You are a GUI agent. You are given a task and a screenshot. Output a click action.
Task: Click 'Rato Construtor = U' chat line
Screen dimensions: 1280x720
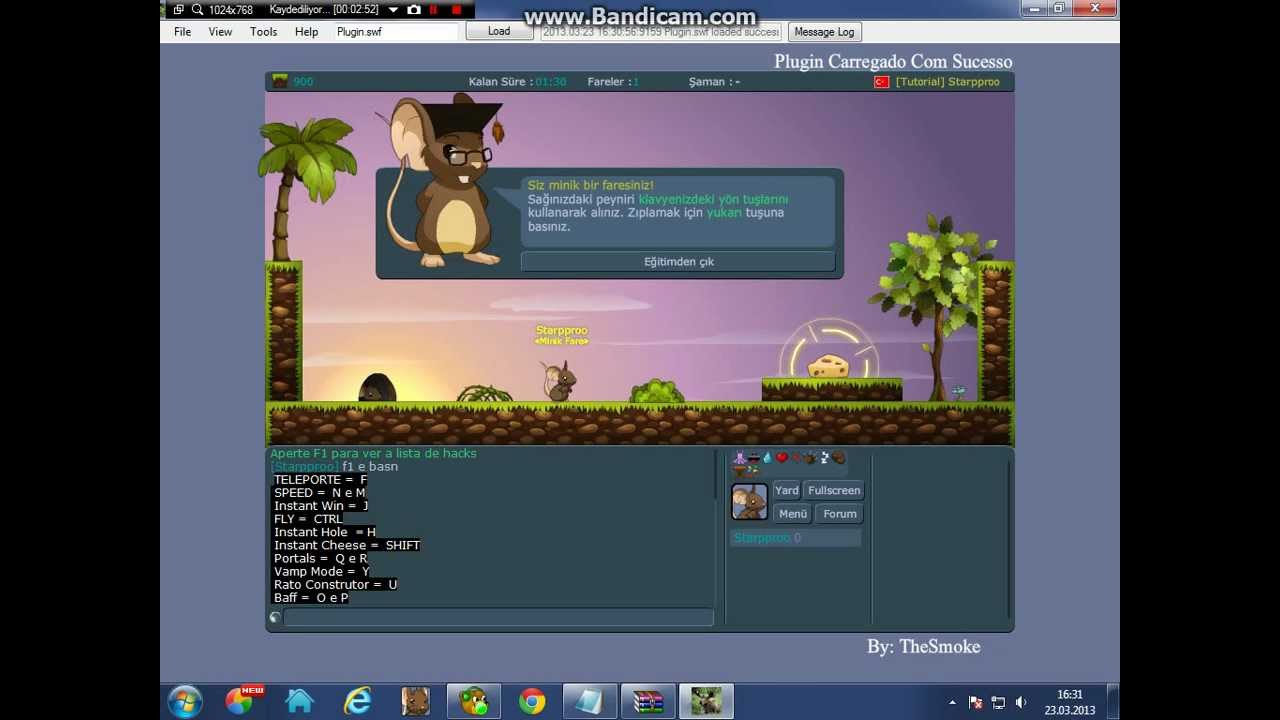point(335,584)
